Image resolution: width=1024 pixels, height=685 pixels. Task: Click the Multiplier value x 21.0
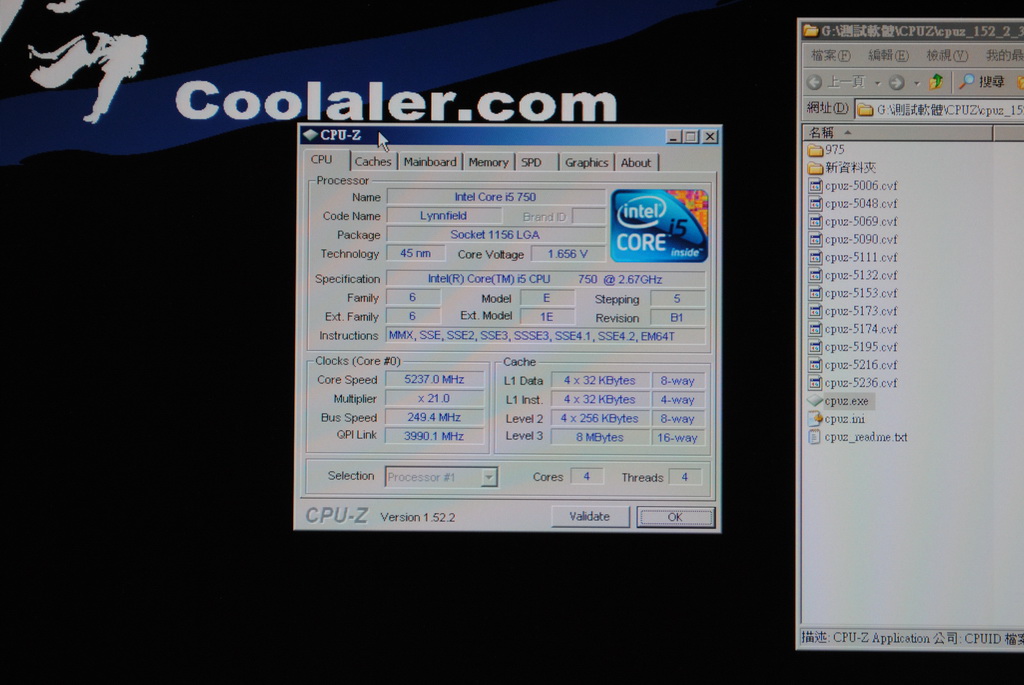[434, 398]
